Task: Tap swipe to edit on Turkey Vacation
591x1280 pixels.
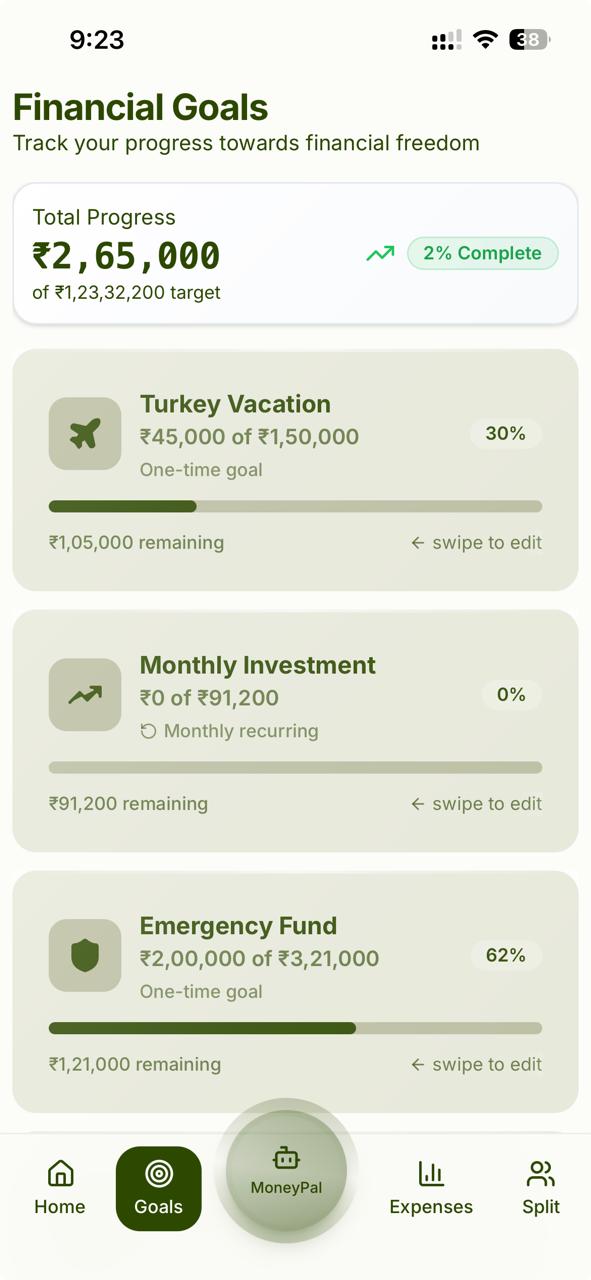Action: point(476,542)
